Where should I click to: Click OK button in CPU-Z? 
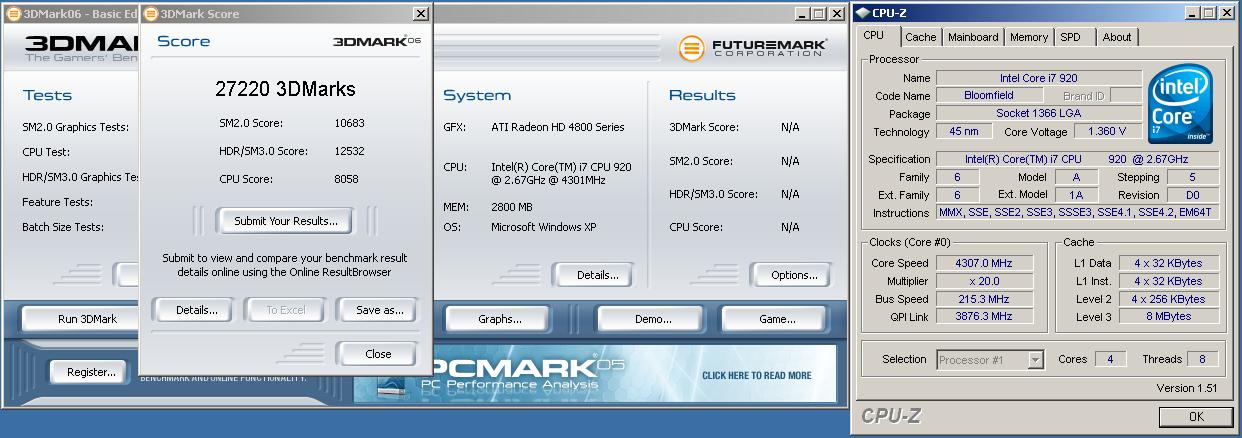1195,417
